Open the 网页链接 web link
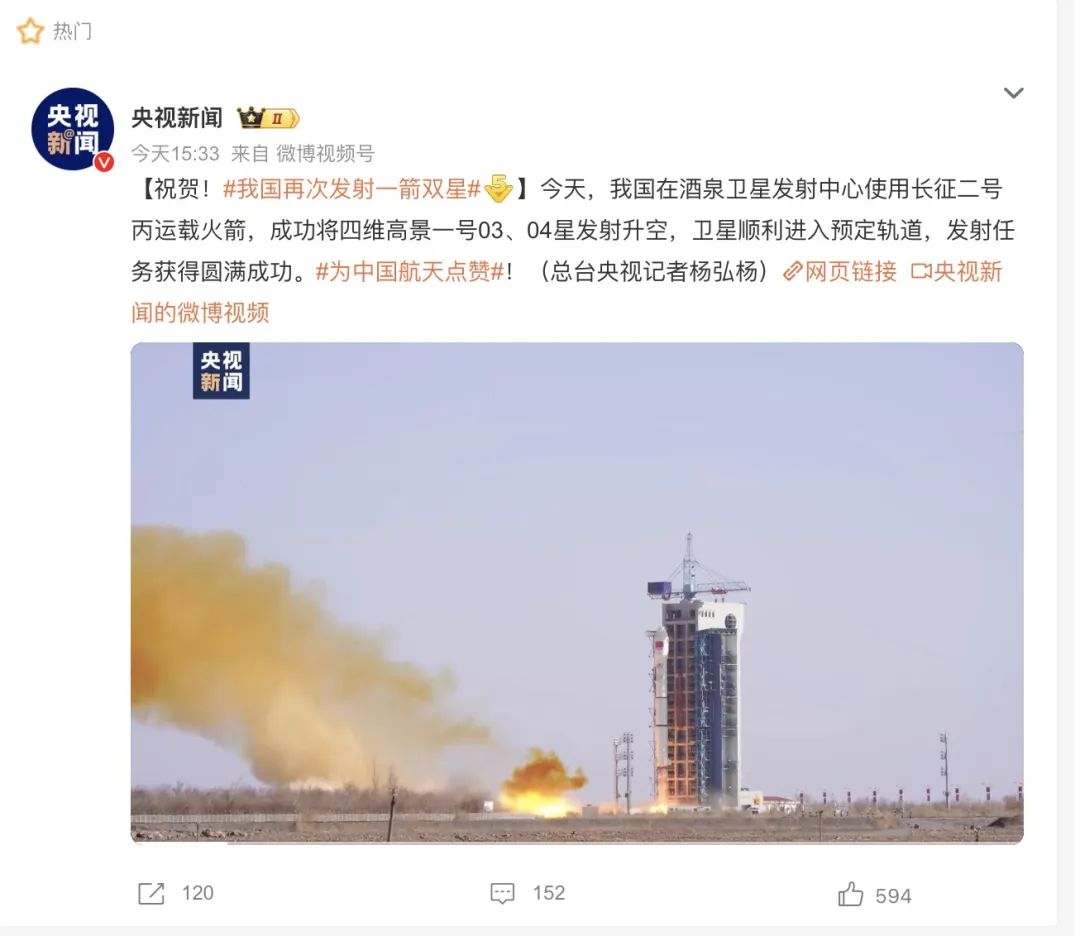This screenshot has height=936, width=1080. 851,271
